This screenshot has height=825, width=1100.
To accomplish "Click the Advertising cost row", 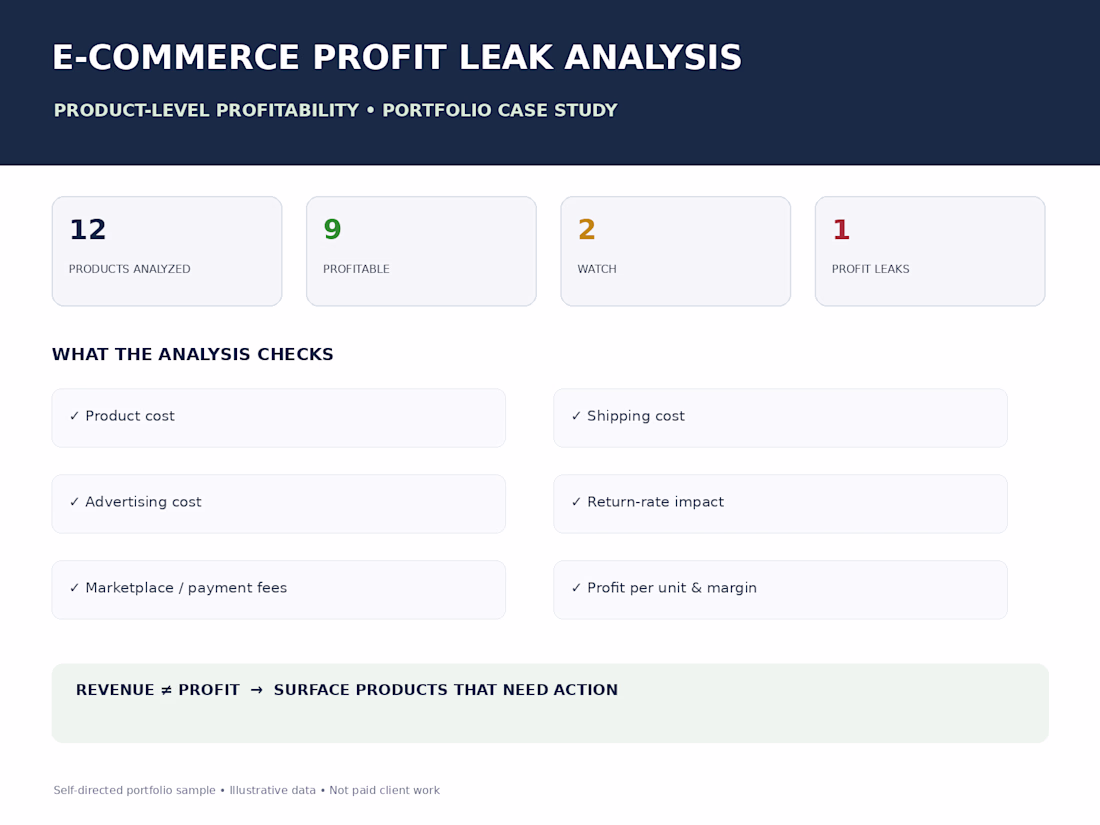I will (279, 504).
